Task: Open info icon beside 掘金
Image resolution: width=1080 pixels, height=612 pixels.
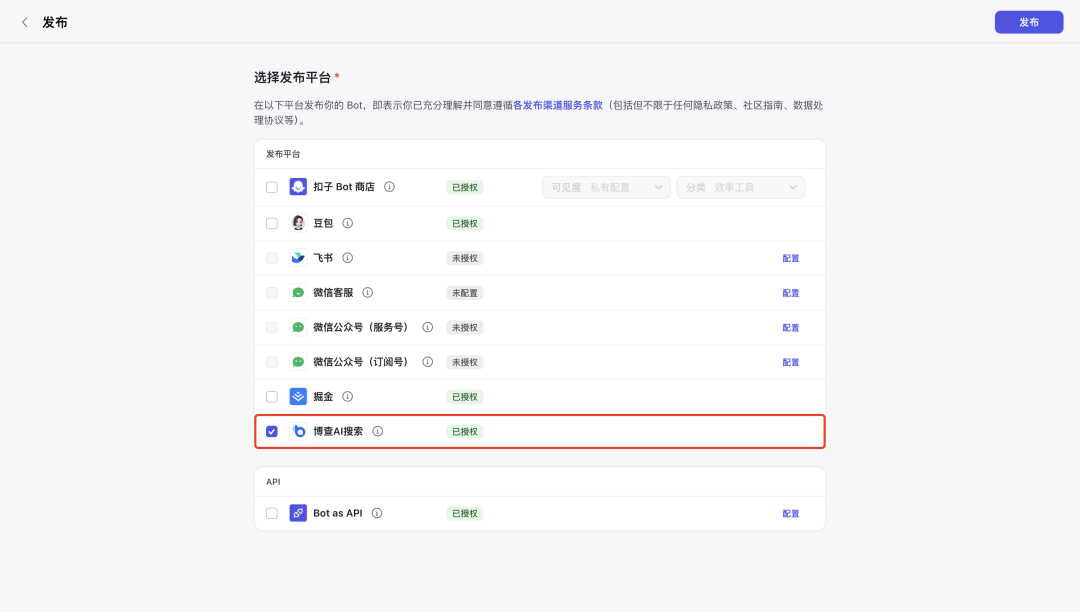Action: (348, 397)
